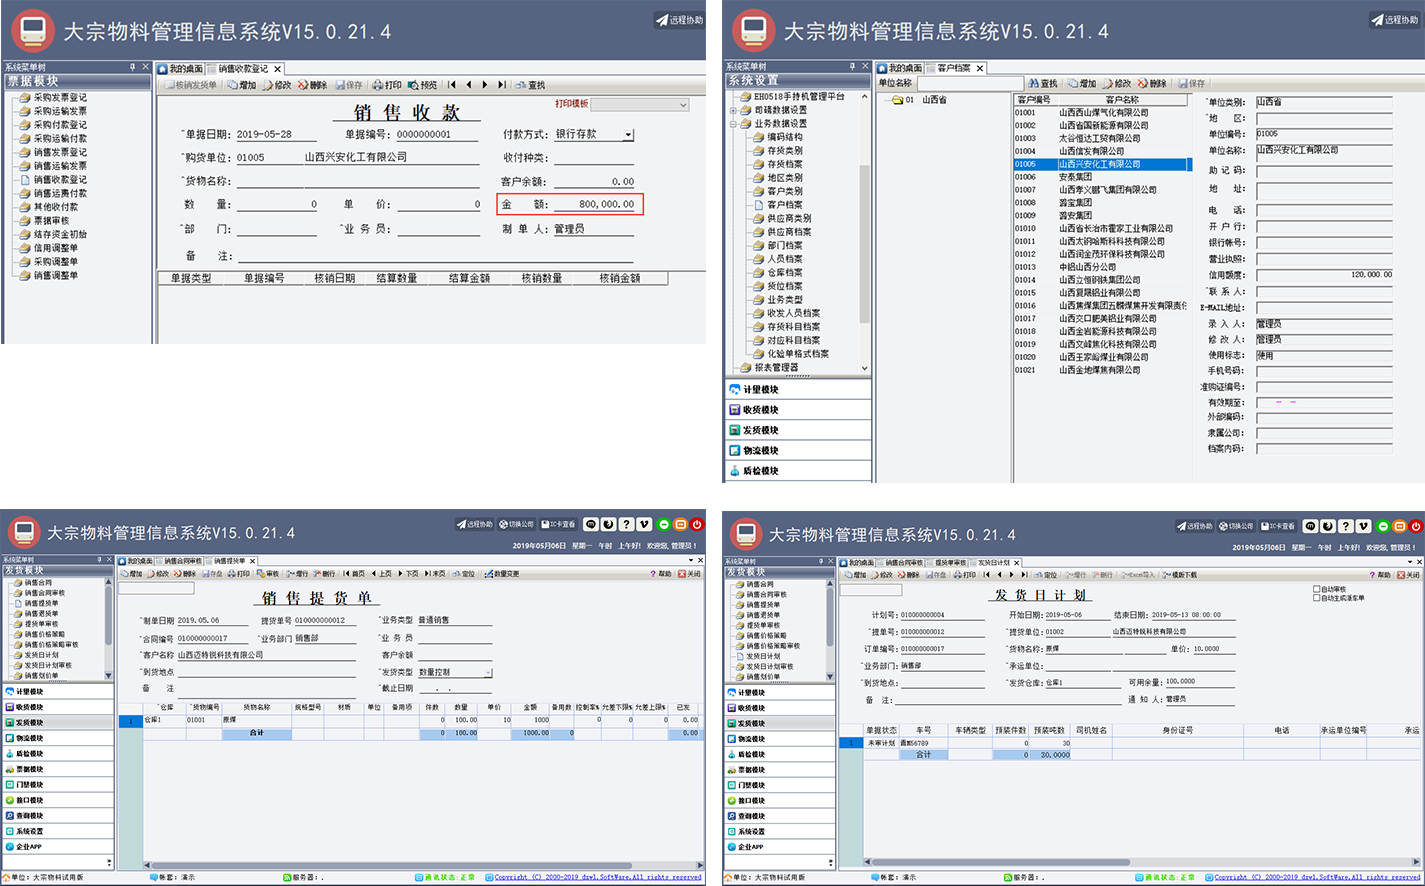Open 发货类型 dropdown showing 数量控制
Image resolution: width=1425 pixels, height=886 pixels.
click(x=488, y=673)
